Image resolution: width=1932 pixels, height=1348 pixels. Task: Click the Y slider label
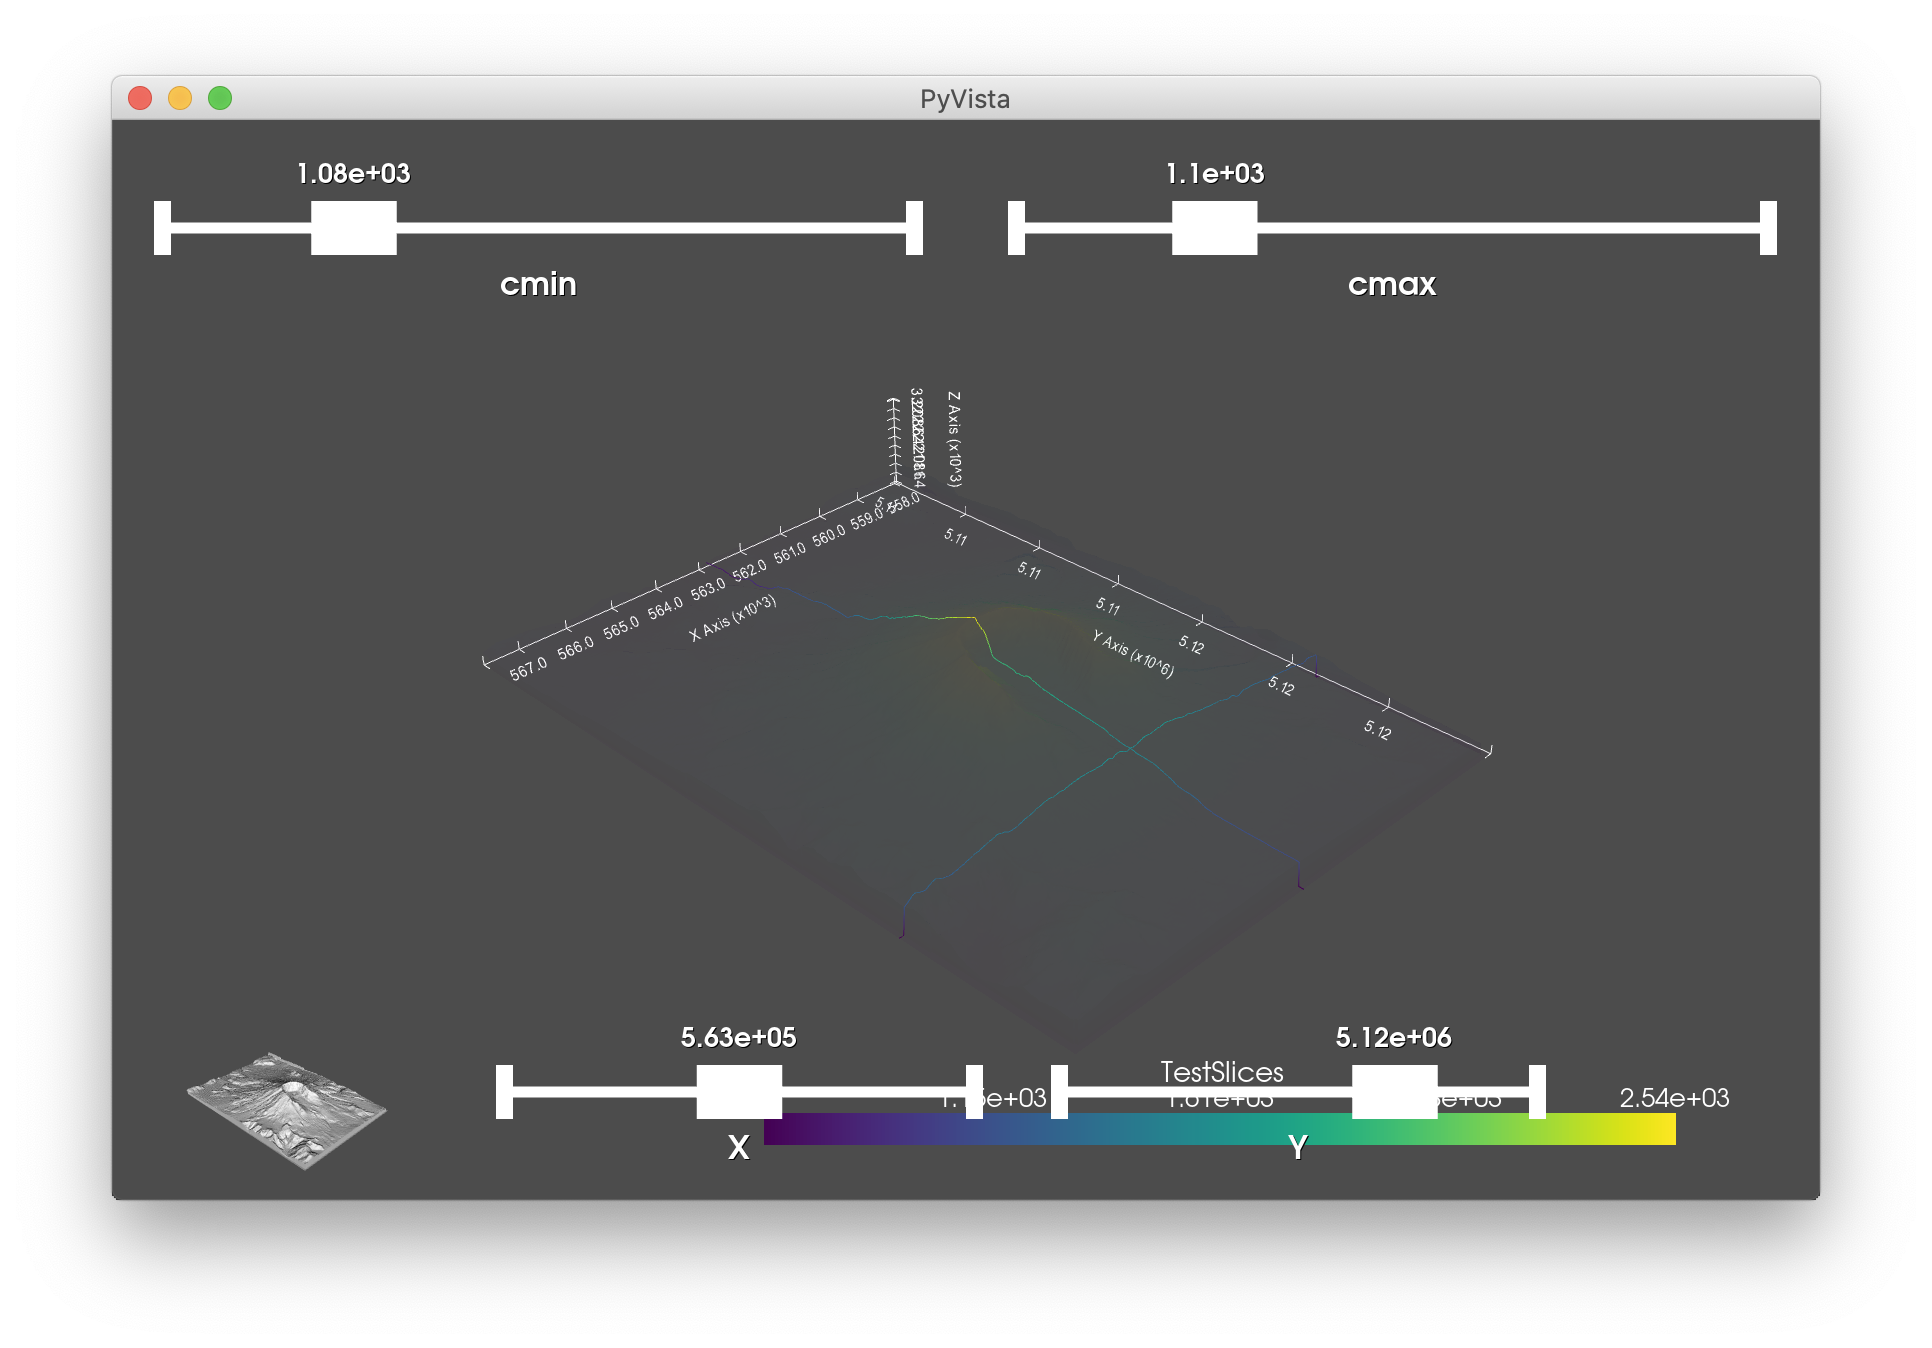point(1297,1148)
